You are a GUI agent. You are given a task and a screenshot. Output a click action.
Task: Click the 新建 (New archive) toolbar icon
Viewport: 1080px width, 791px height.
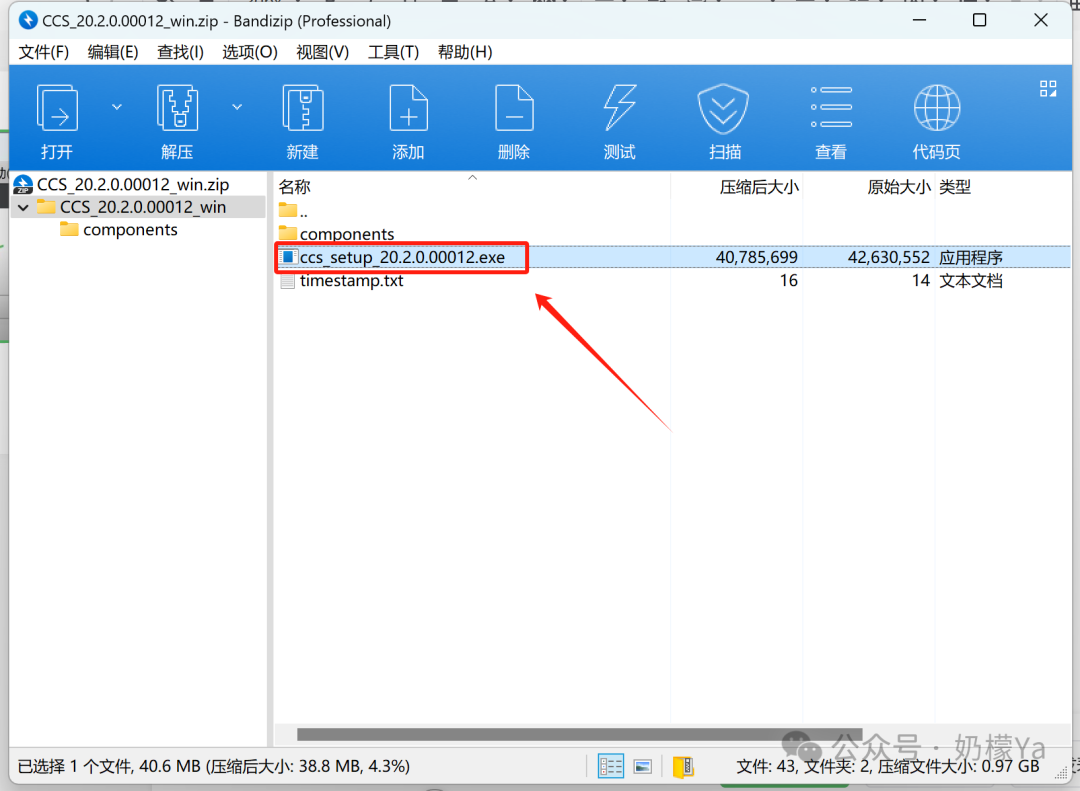[x=303, y=107]
